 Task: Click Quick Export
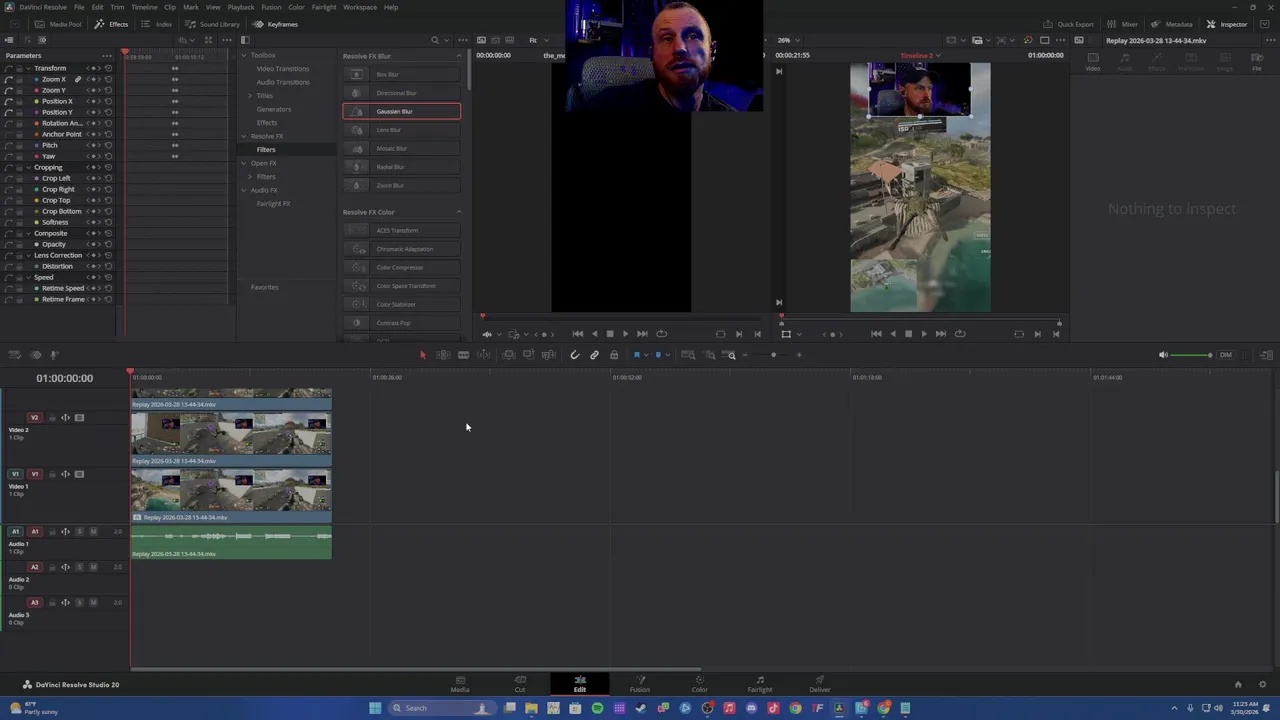click(1069, 24)
